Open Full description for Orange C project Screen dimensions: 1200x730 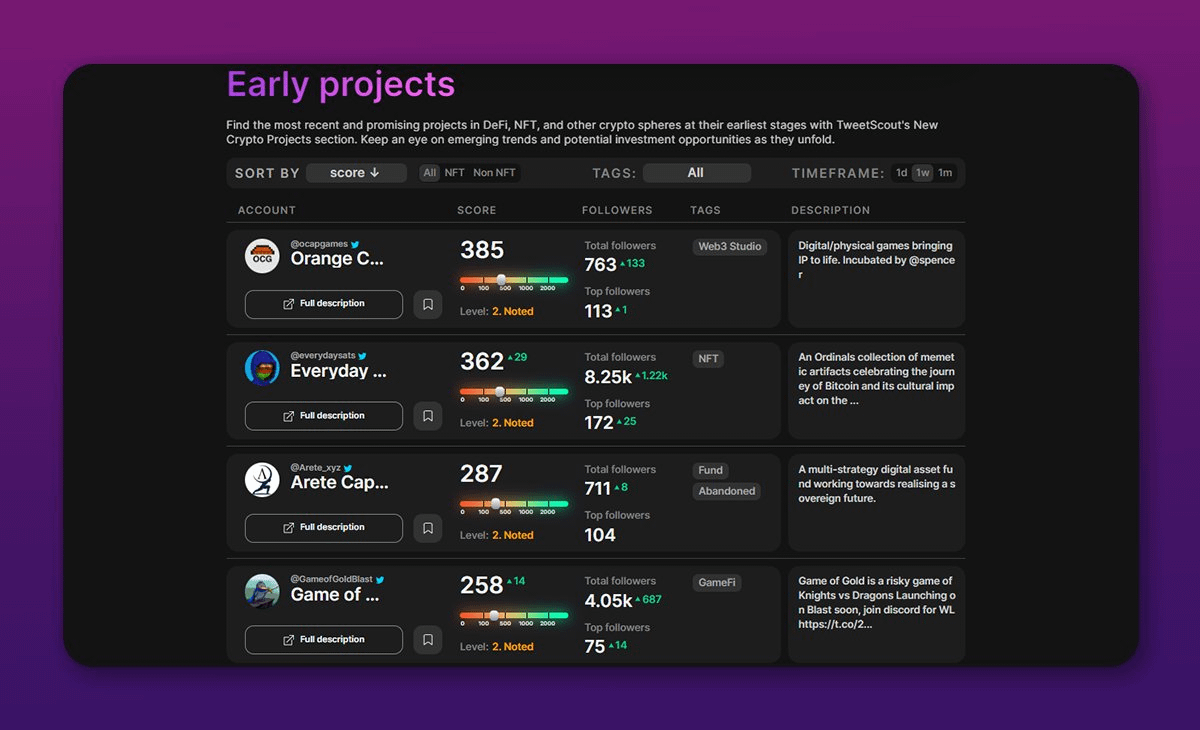(x=323, y=303)
